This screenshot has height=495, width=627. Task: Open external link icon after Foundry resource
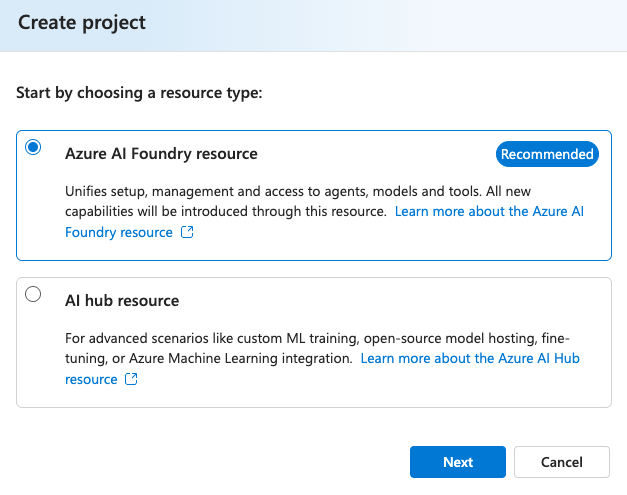click(187, 232)
